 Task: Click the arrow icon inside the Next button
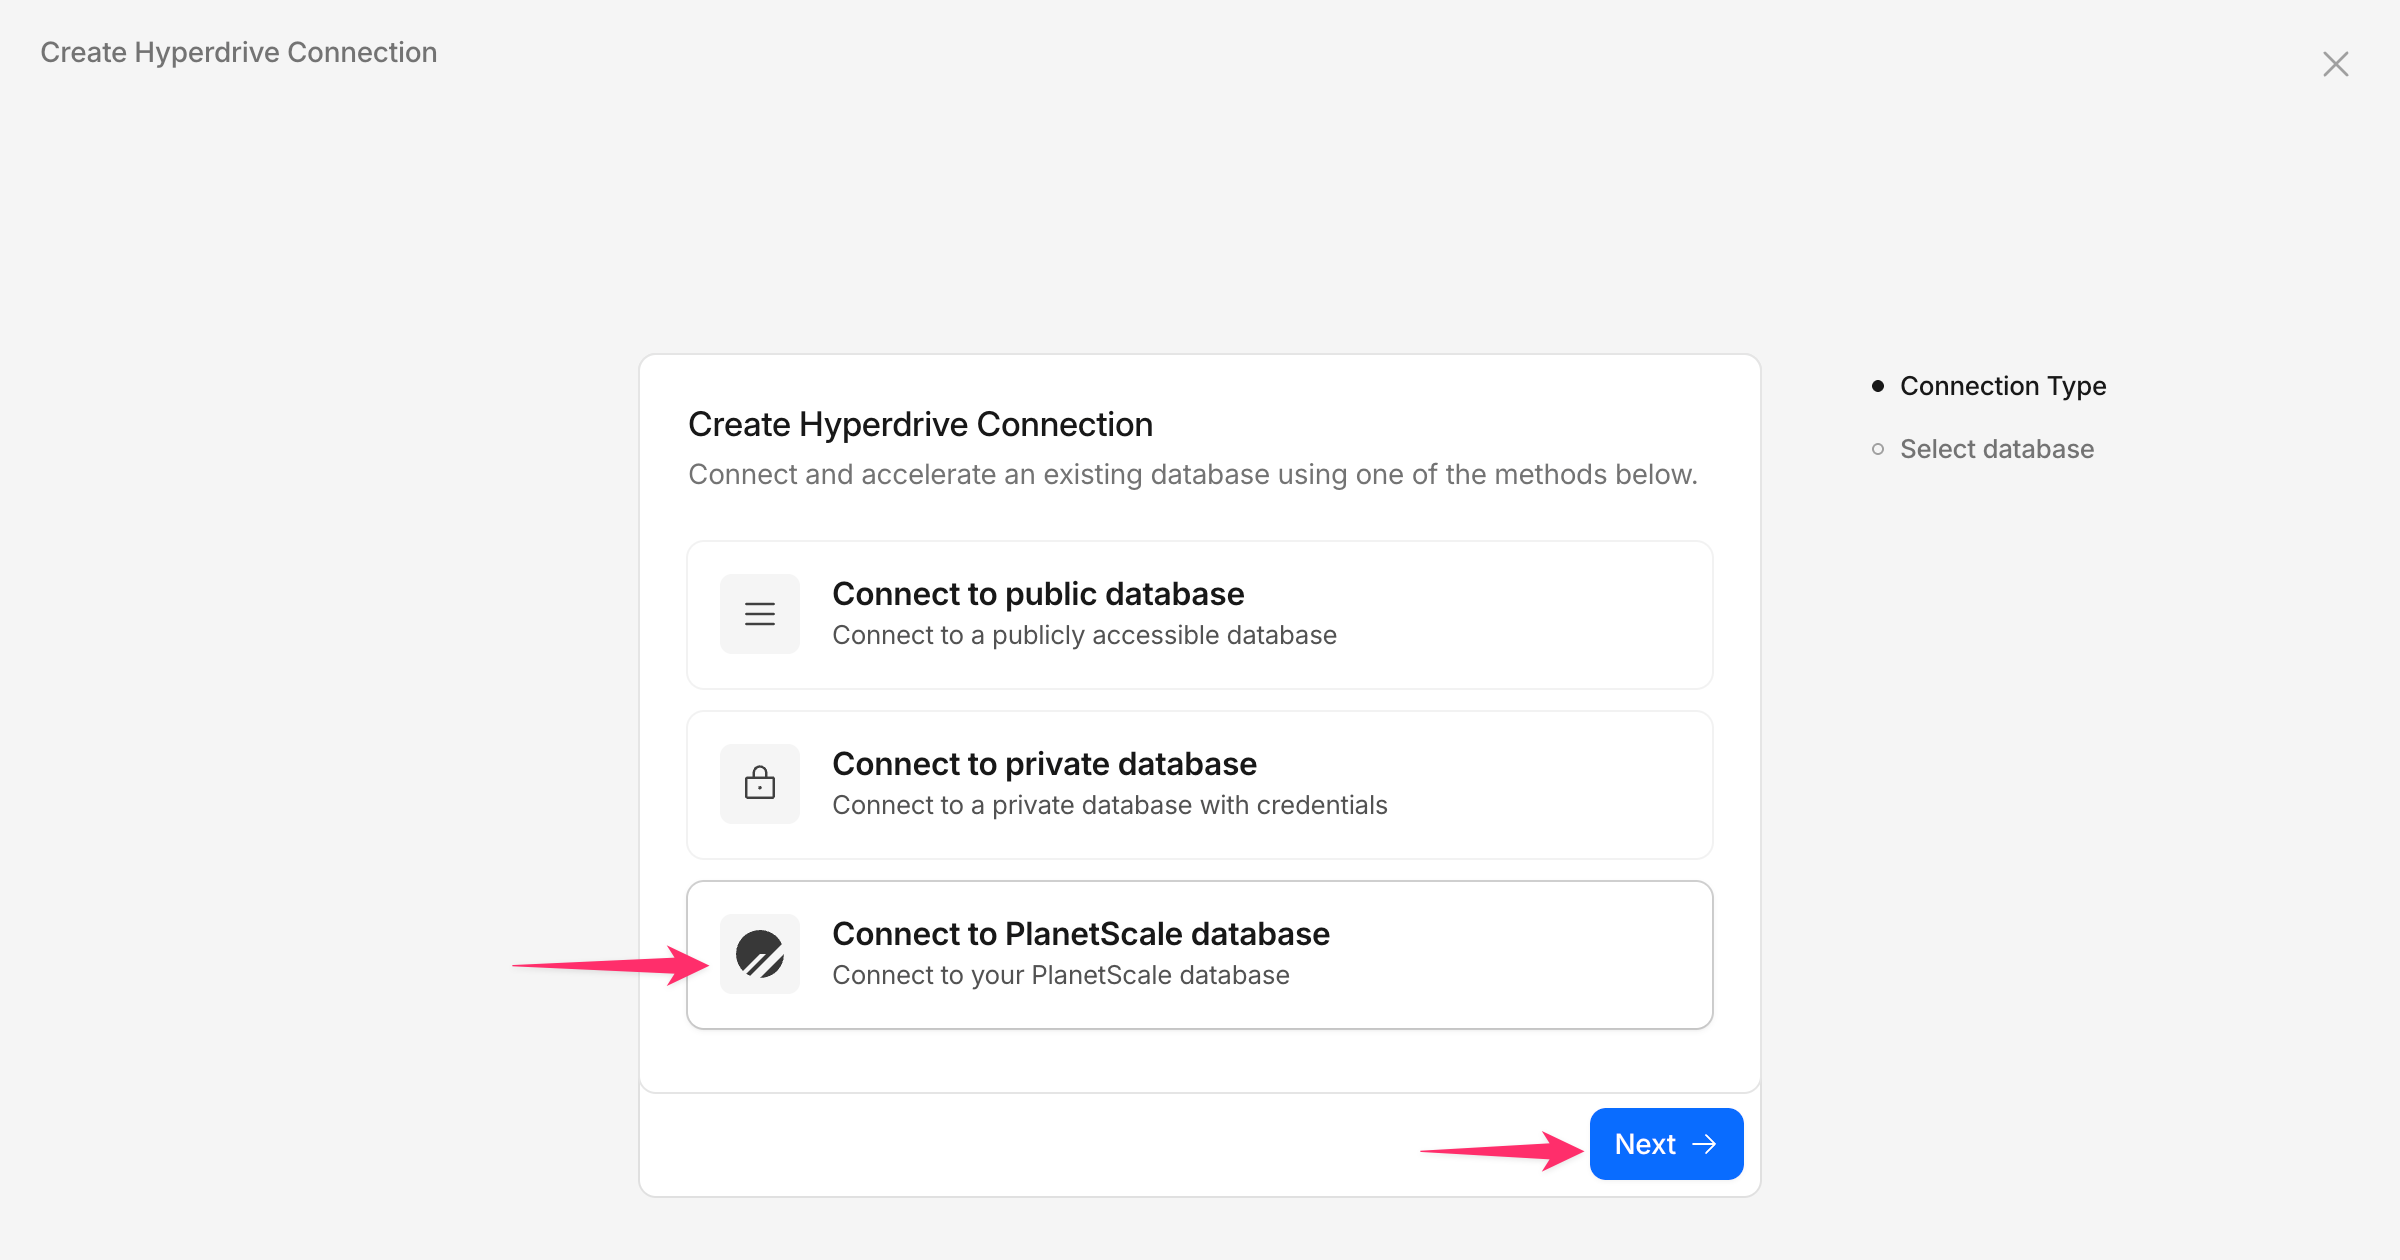[x=1705, y=1143]
